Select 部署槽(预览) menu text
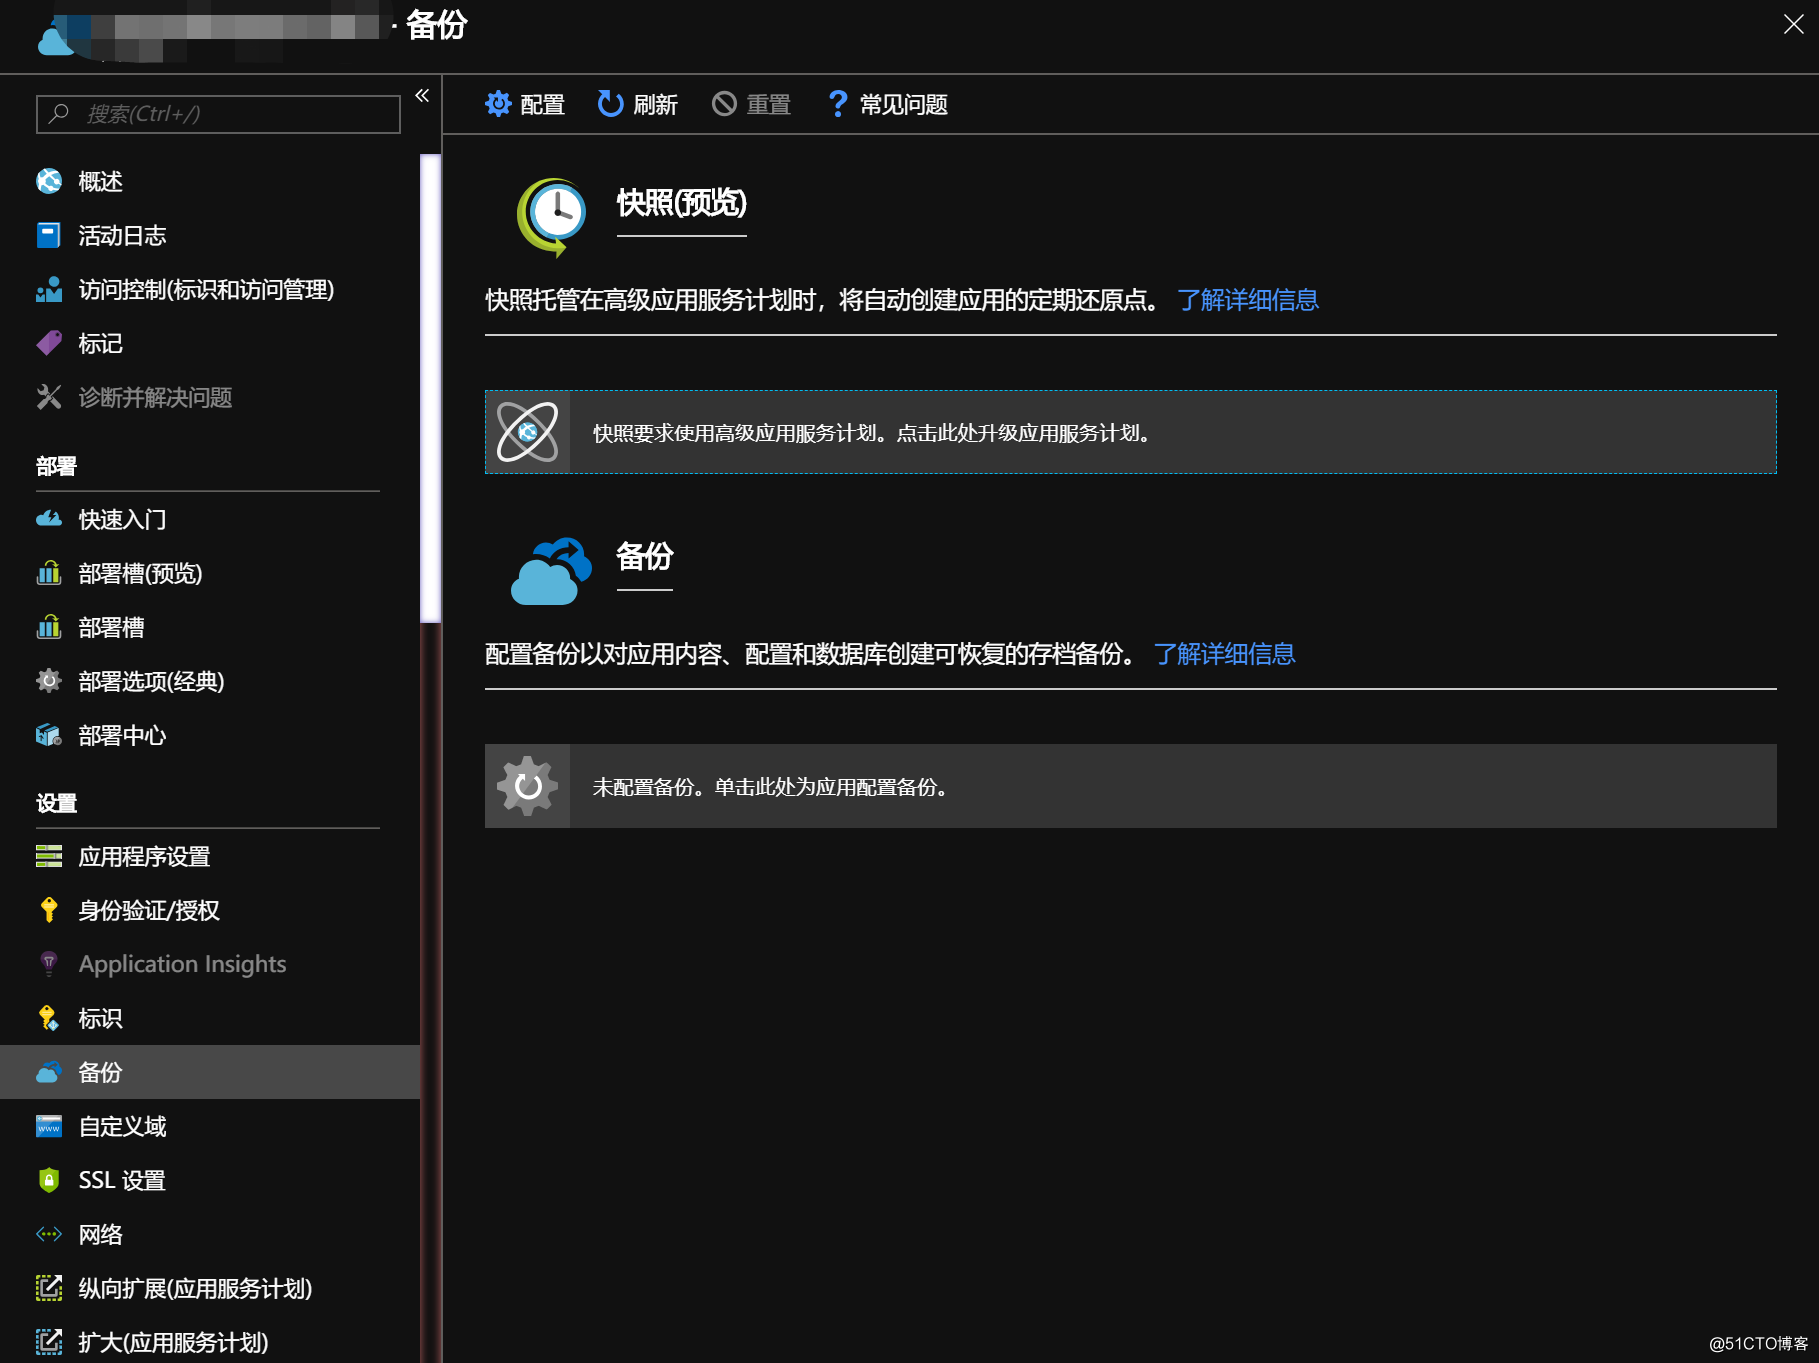The width and height of the screenshot is (1819, 1363). [x=140, y=573]
